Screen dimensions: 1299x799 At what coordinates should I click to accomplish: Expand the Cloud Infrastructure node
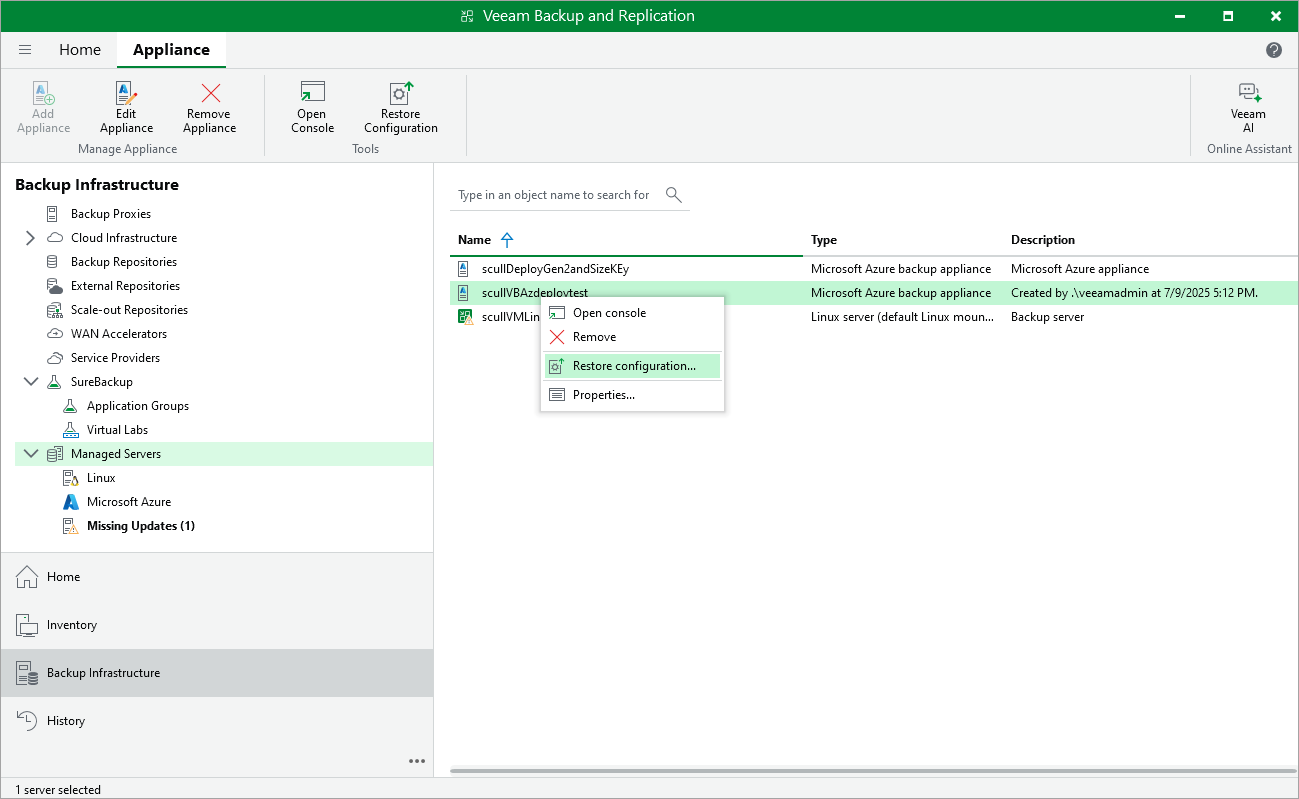30,238
